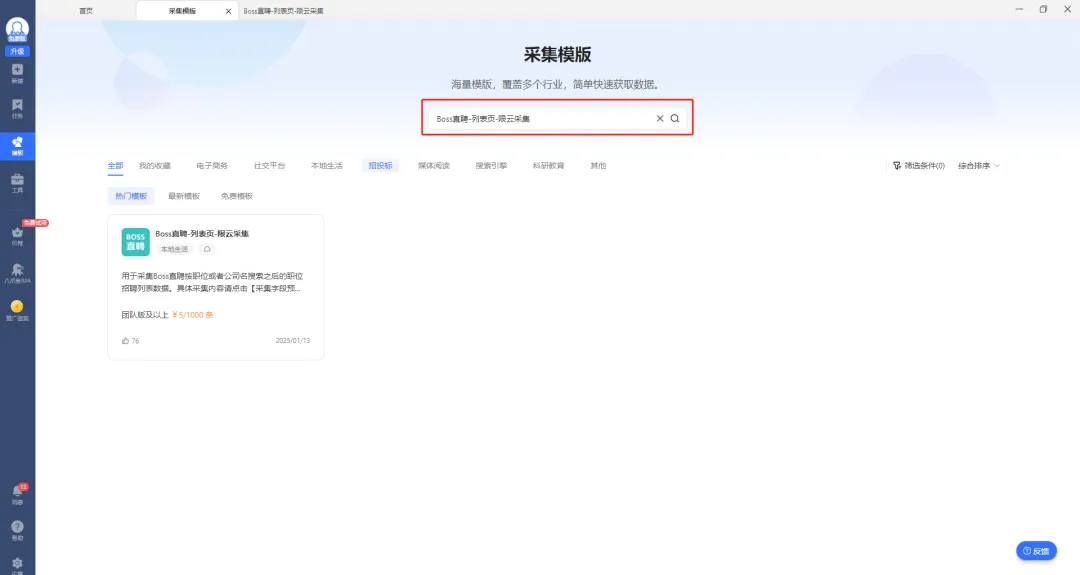Expand the 综合排序 sort dropdown
The width and height of the screenshot is (1080, 575).
(978, 166)
